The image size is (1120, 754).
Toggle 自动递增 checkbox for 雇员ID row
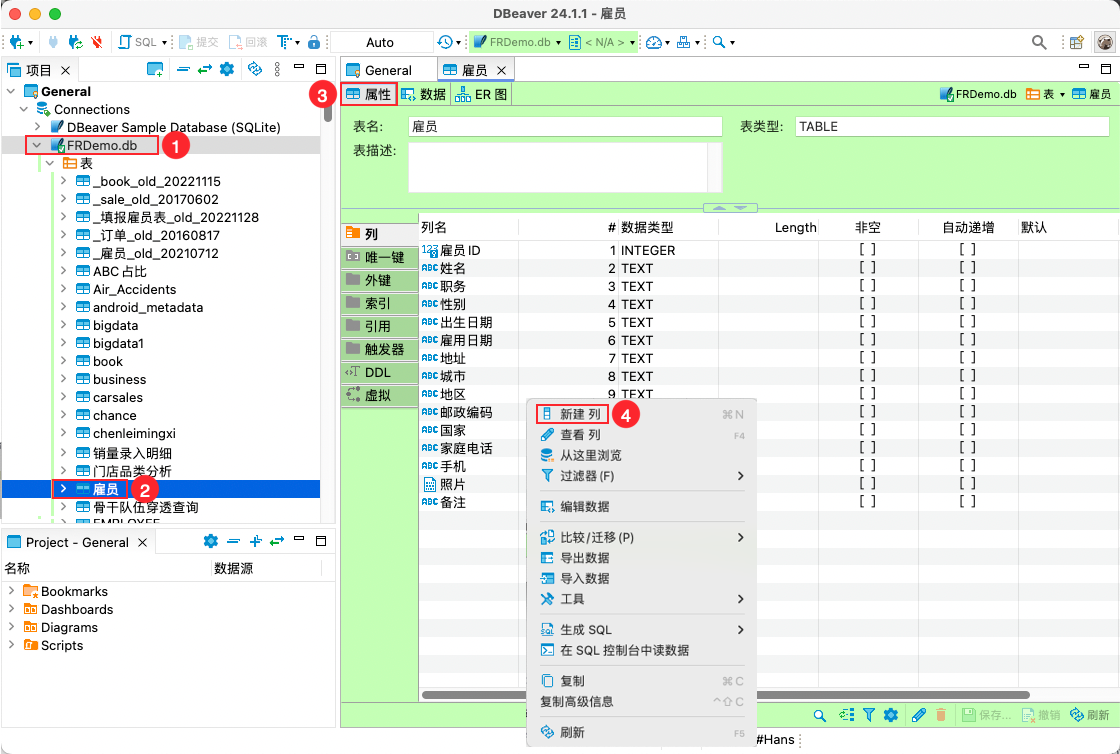tap(967, 250)
